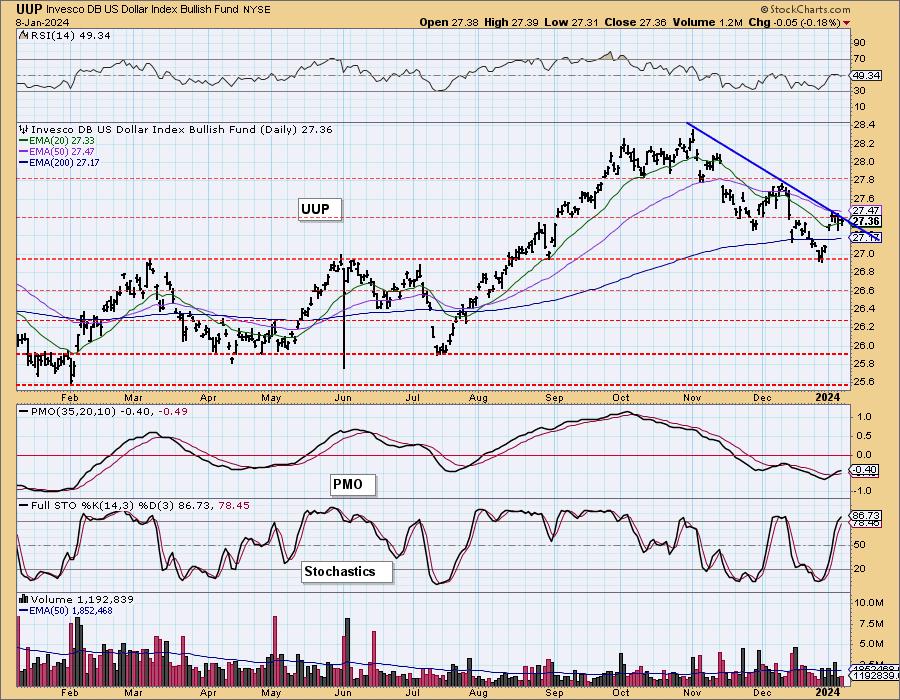
Task: Click the Volume 1,192,839 label
Action: [x=76, y=600]
